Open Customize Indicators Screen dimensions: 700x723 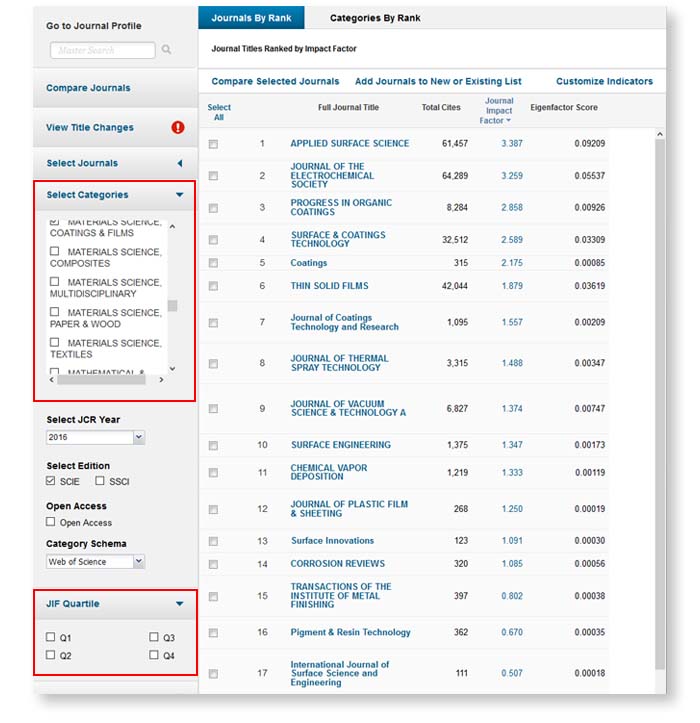[604, 82]
